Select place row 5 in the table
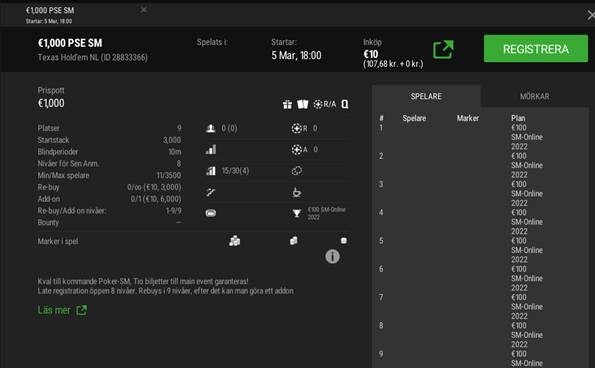 480,250
